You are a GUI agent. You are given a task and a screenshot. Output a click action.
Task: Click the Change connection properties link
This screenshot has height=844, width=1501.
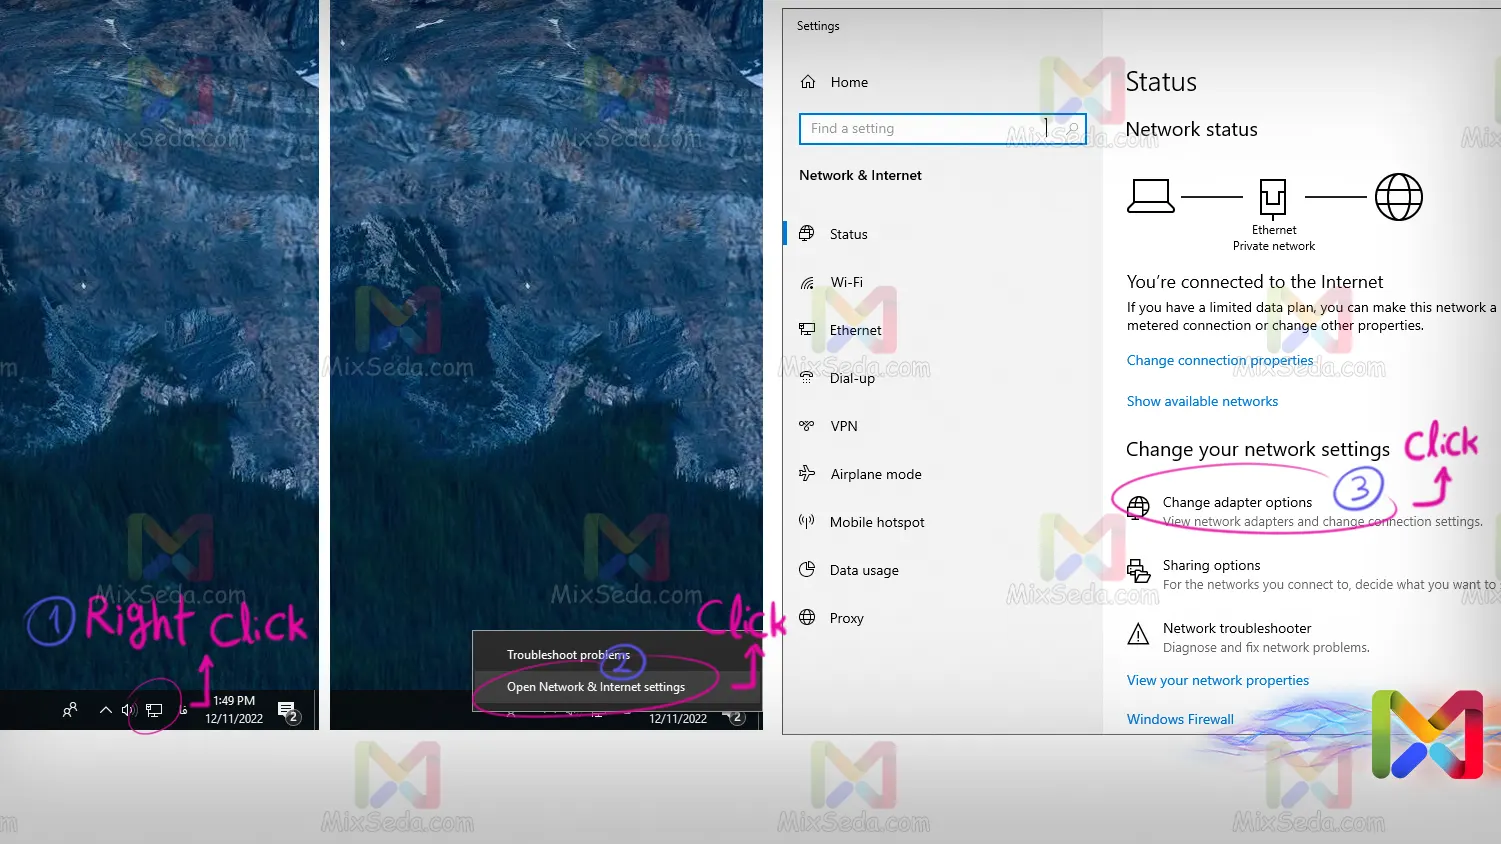[x=1219, y=360]
